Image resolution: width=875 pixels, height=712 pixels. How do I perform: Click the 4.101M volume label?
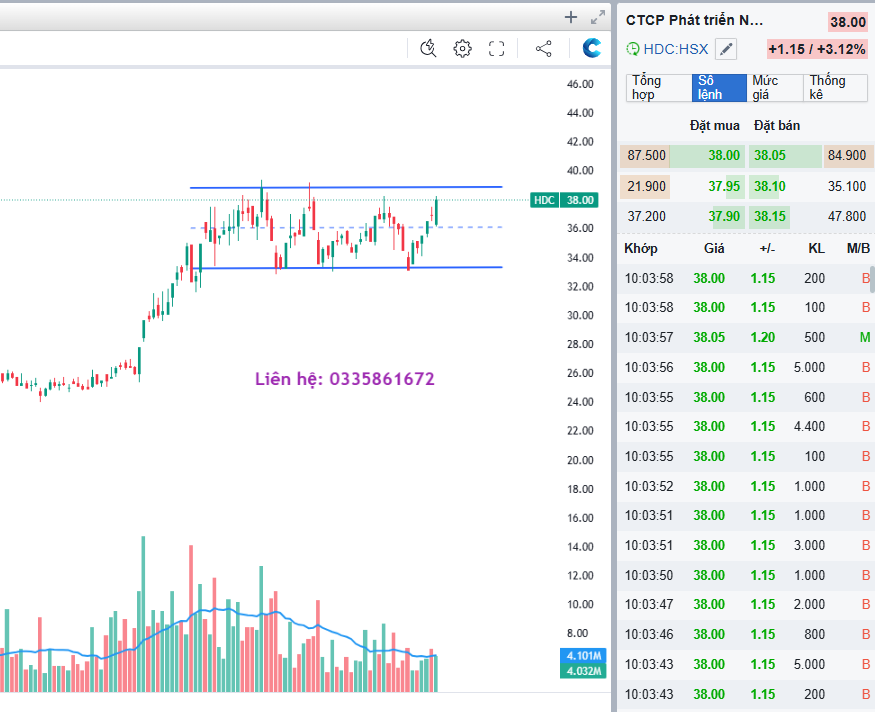click(583, 656)
